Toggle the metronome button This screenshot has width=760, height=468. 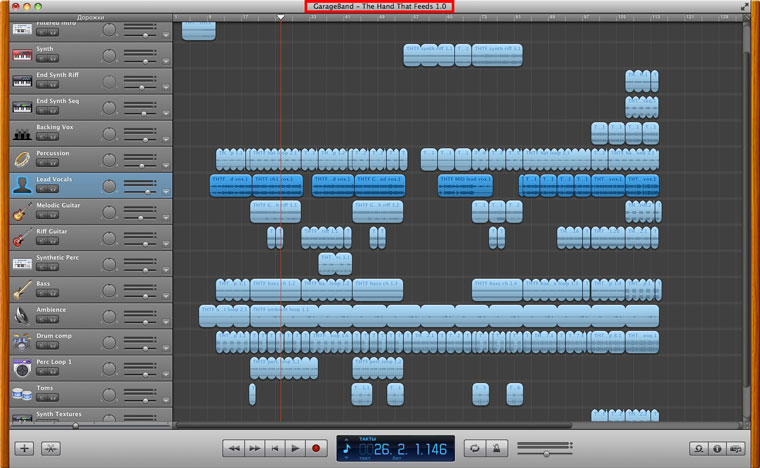pyautogui.click(x=496, y=449)
